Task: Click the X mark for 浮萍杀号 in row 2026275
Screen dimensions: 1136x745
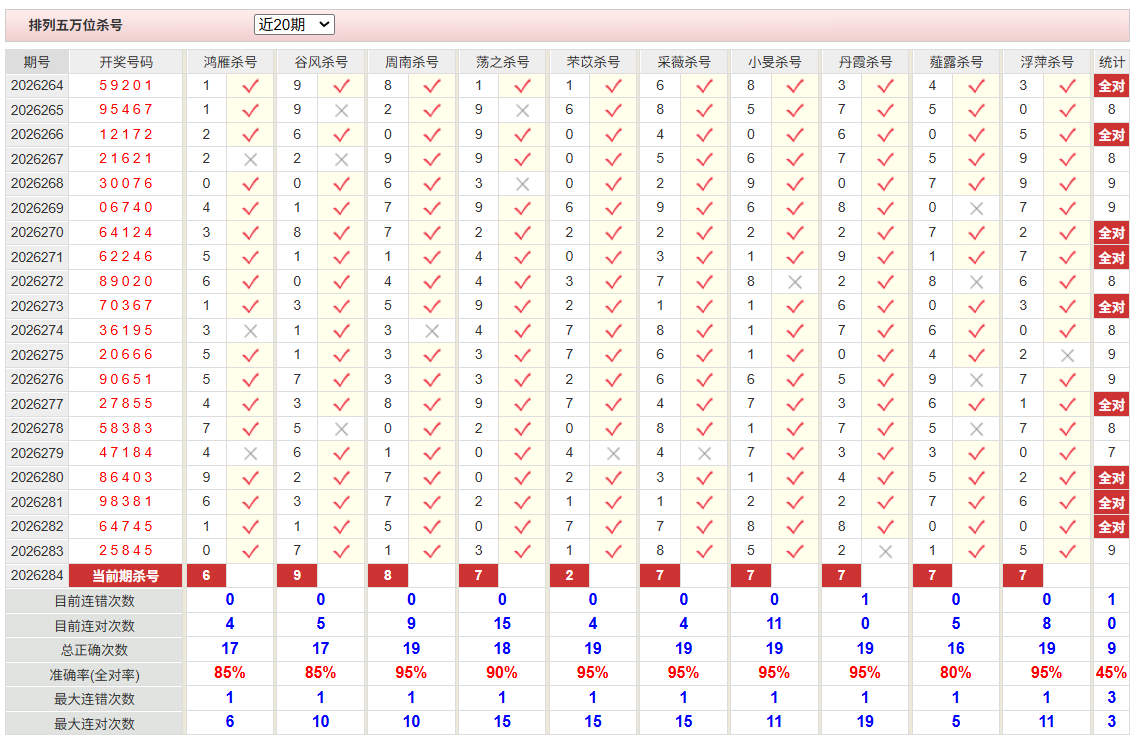Action: pyautogui.click(x=1067, y=356)
